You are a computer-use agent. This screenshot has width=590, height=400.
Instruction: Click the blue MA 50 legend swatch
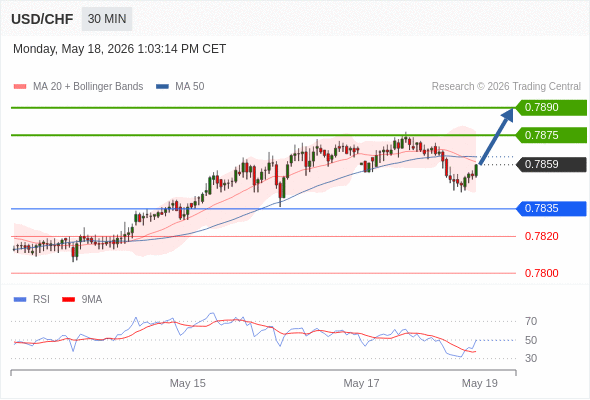click(162, 87)
